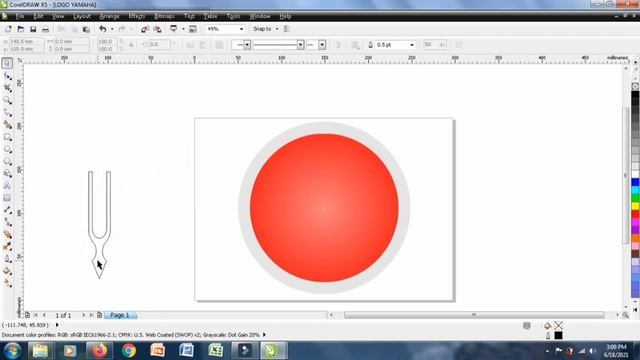Select the Text tool
The image size is (640, 360).
click(x=7, y=186)
